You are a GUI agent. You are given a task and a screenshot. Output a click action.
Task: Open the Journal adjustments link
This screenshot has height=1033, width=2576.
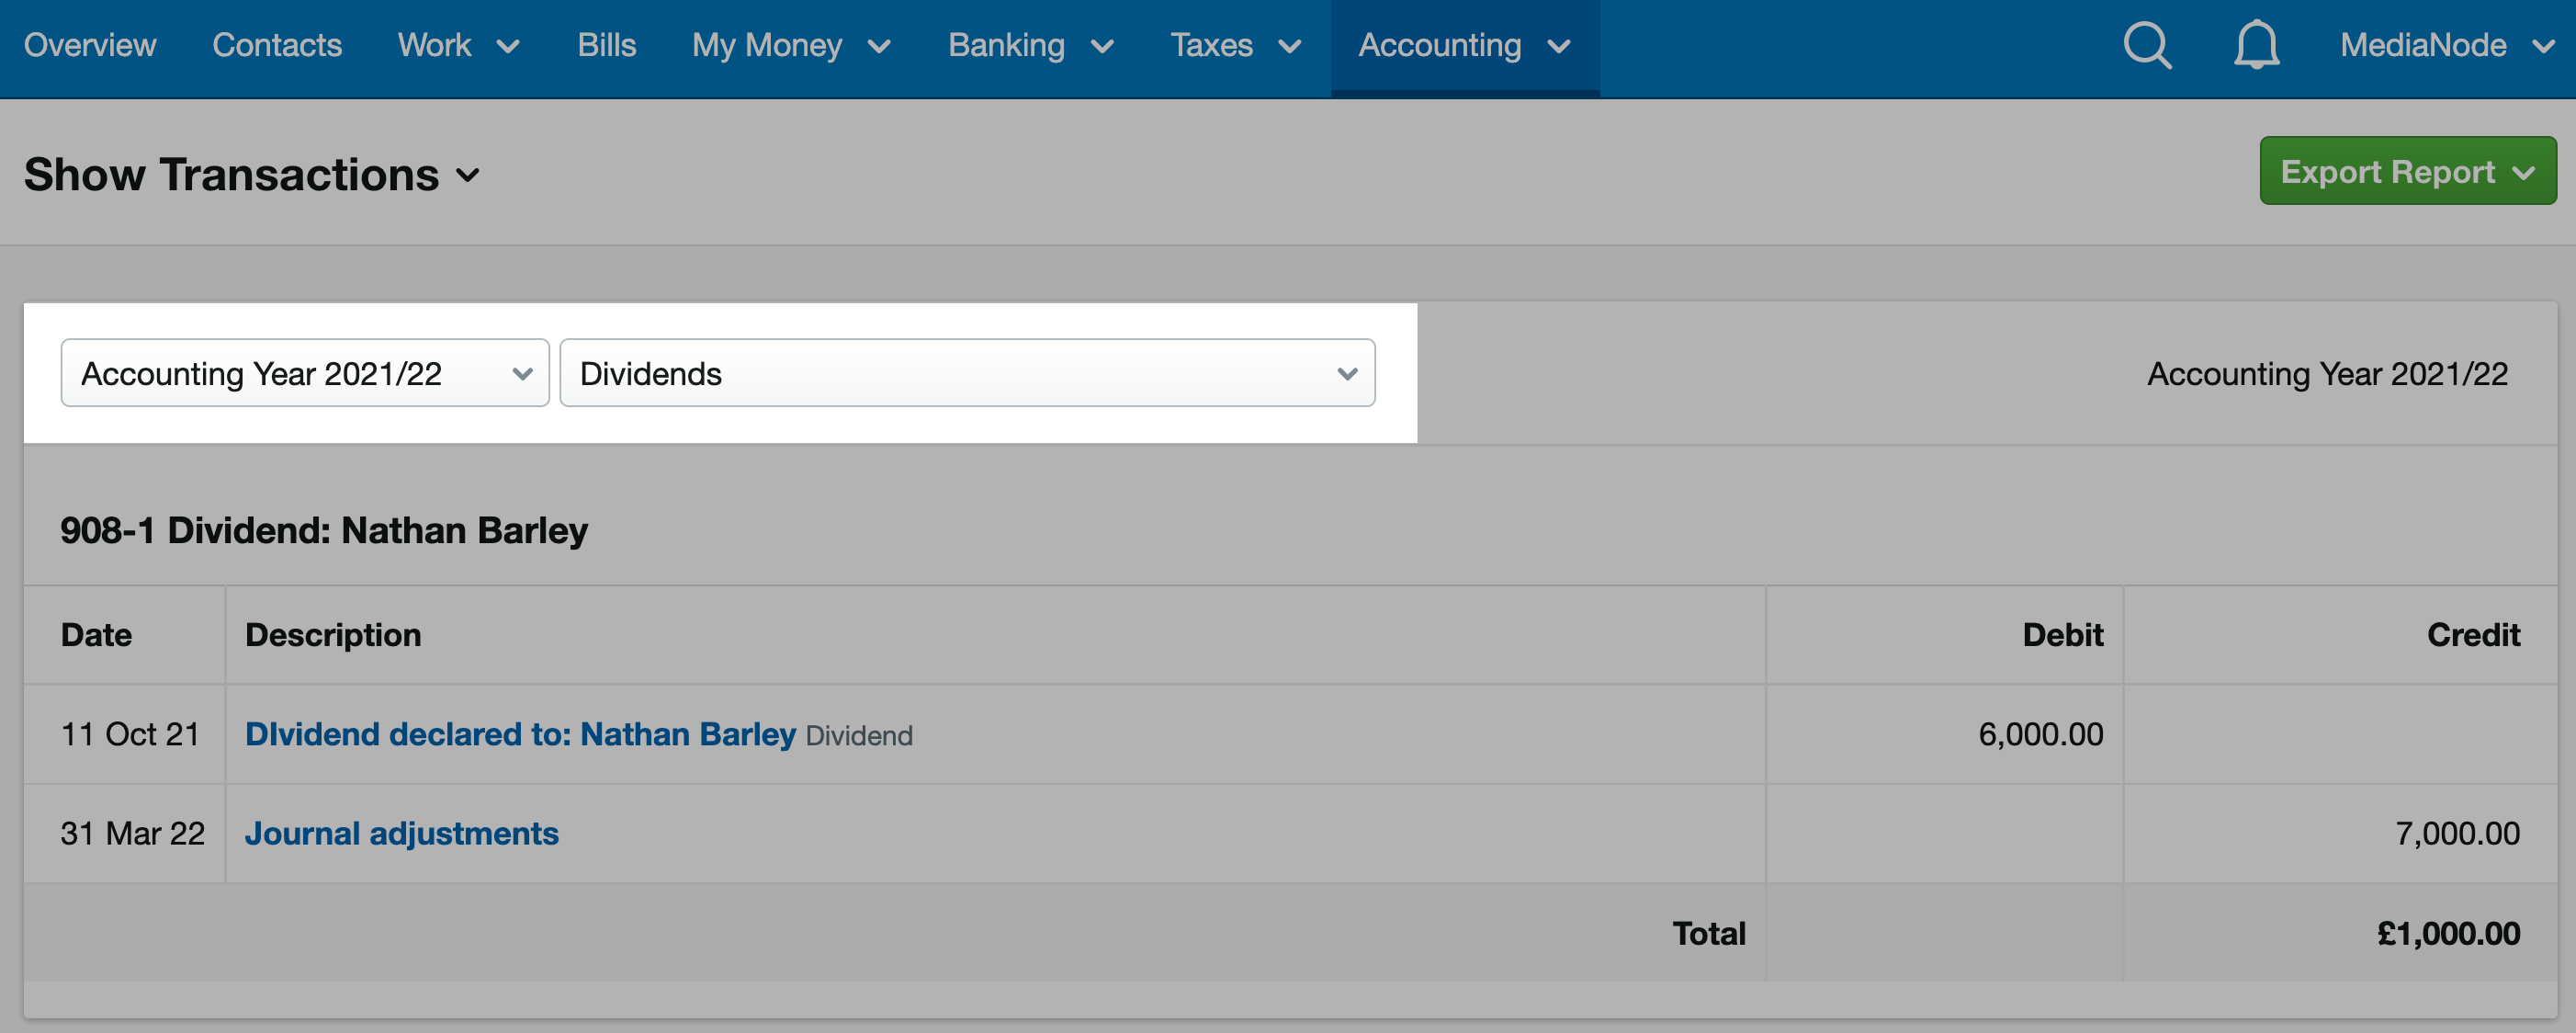[x=402, y=833]
